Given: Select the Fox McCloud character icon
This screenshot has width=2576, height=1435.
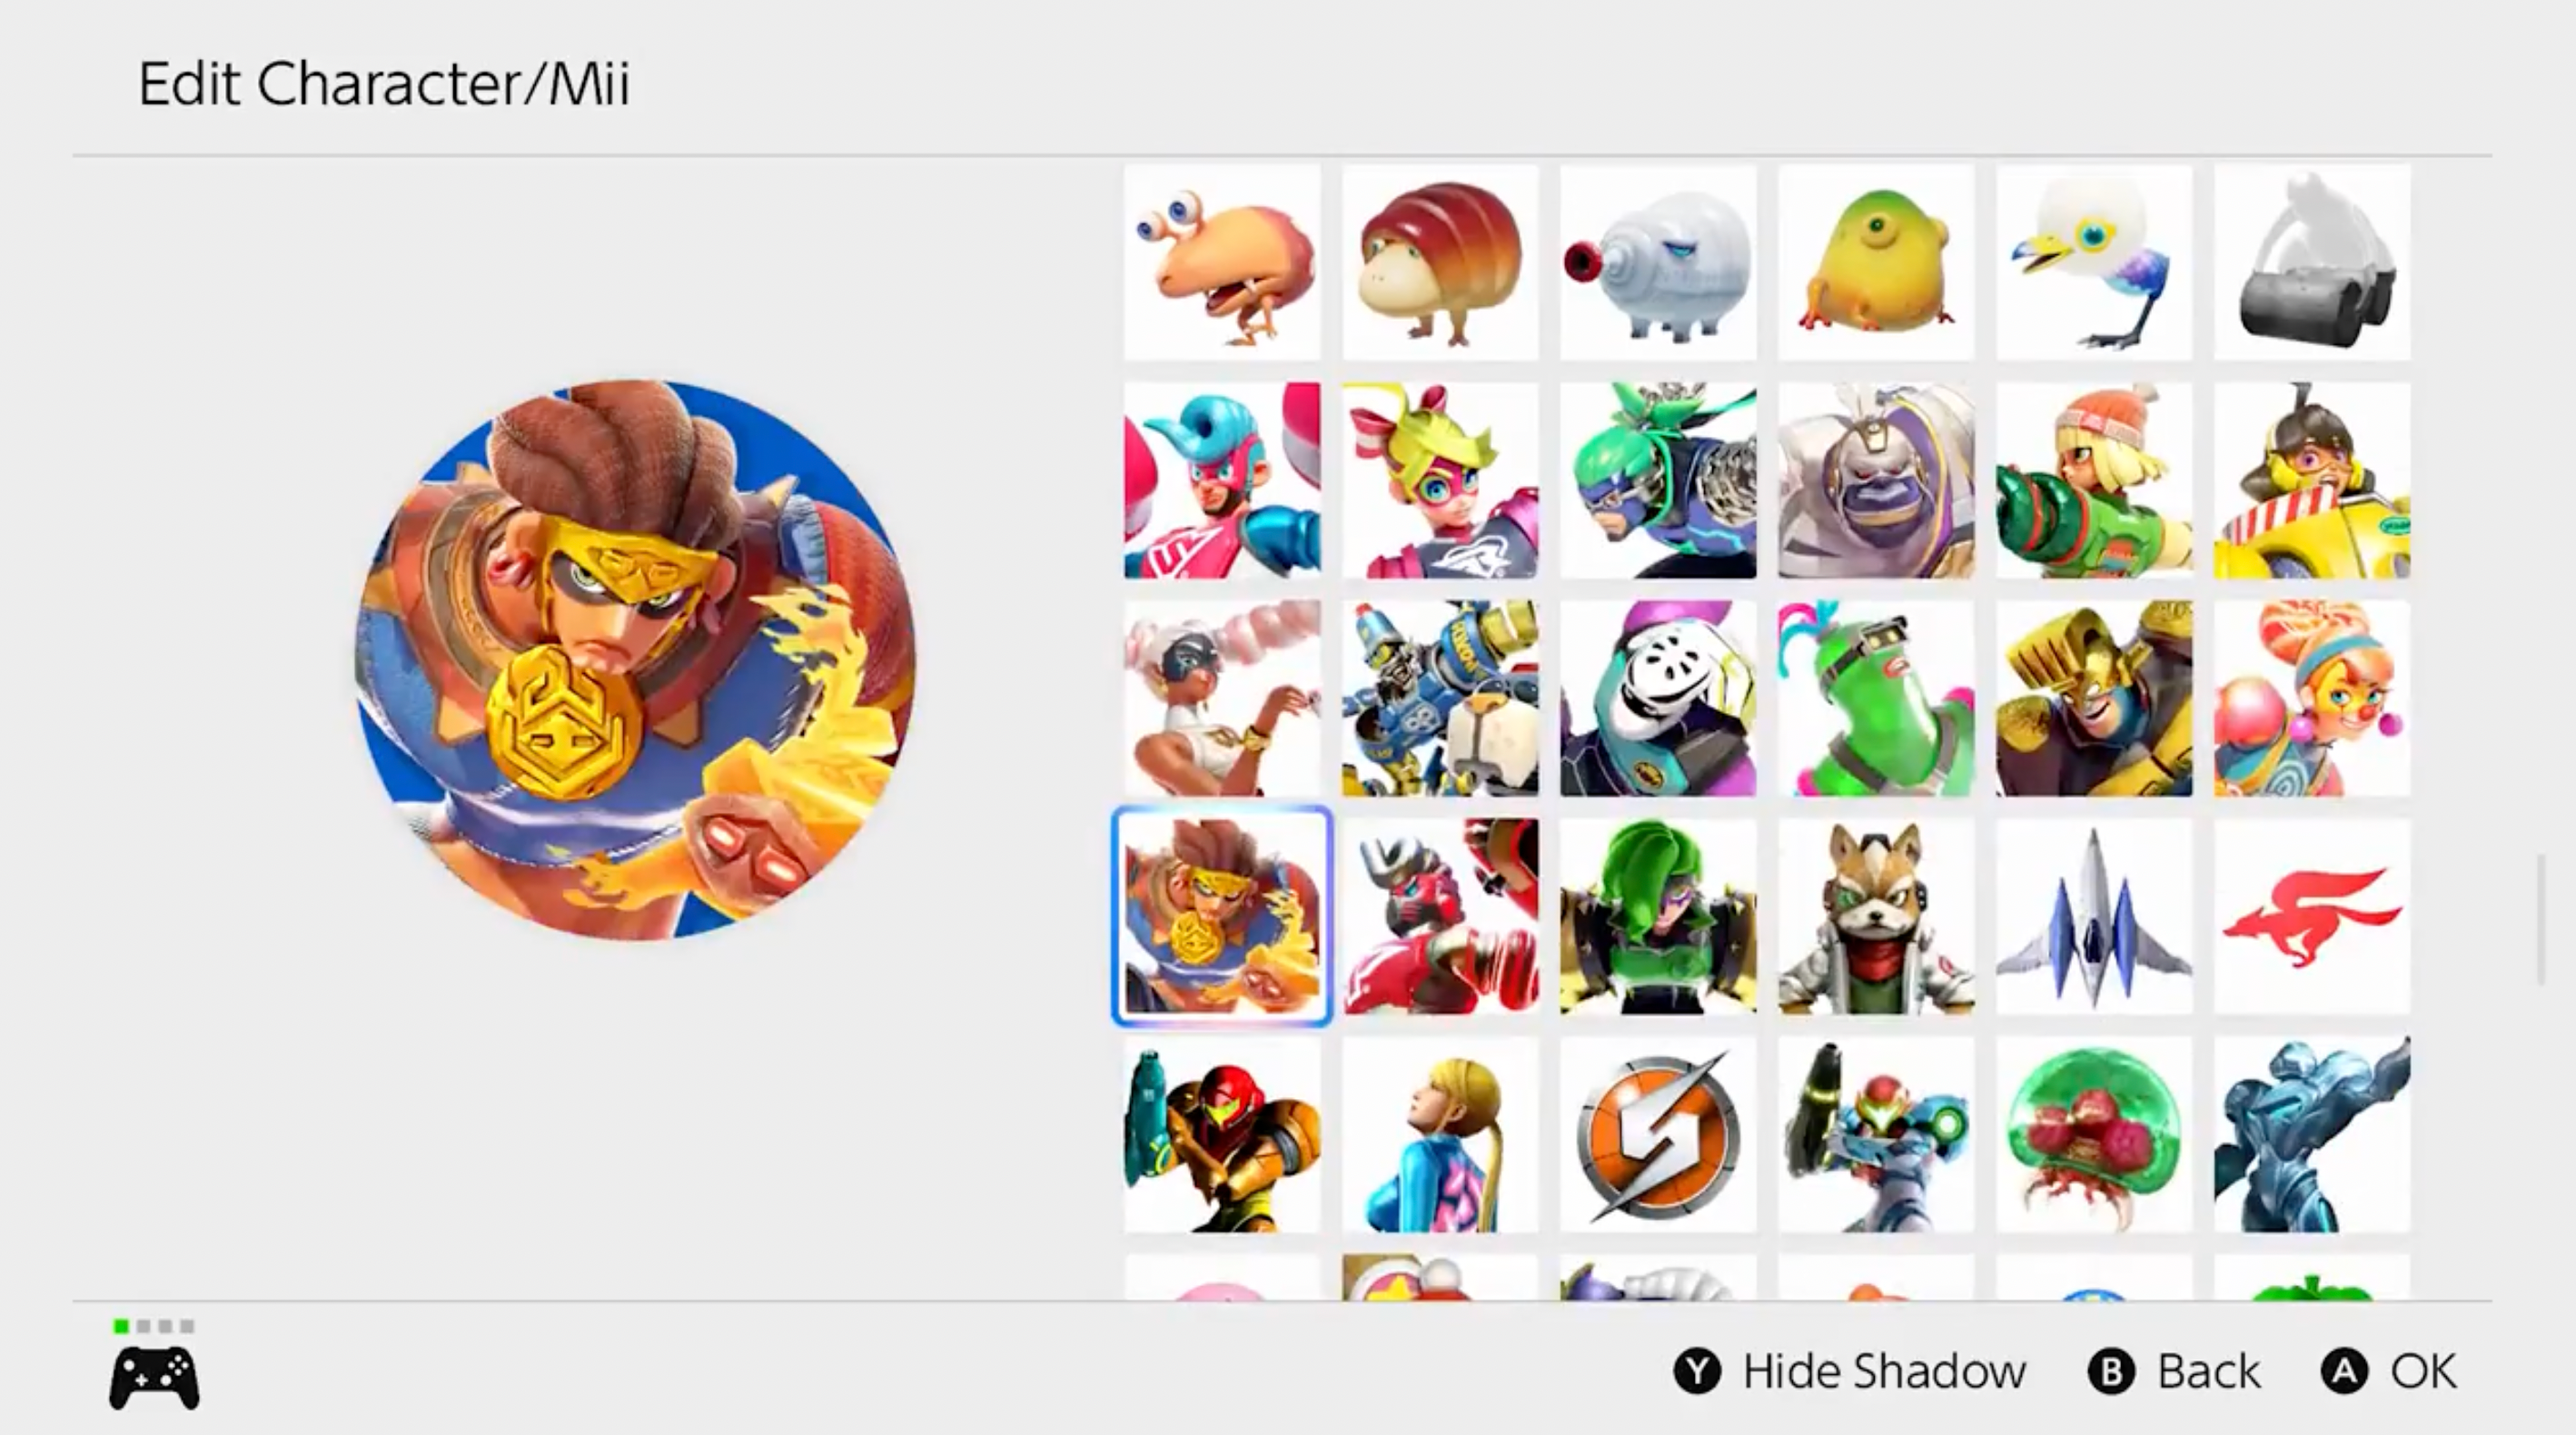Looking at the screenshot, I should tap(1875, 916).
